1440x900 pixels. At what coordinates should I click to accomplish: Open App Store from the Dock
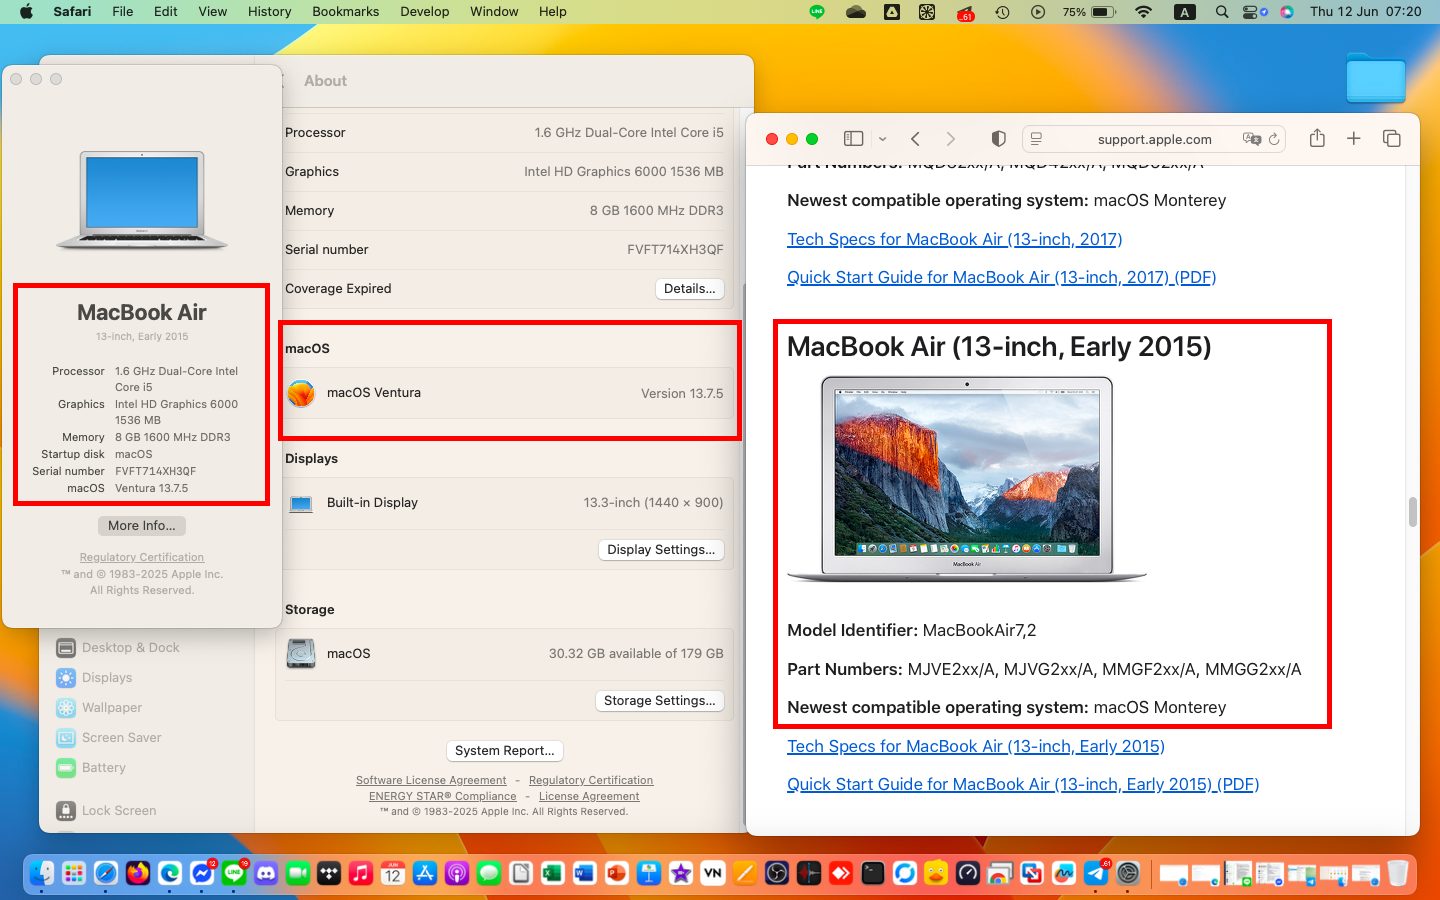tap(425, 873)
